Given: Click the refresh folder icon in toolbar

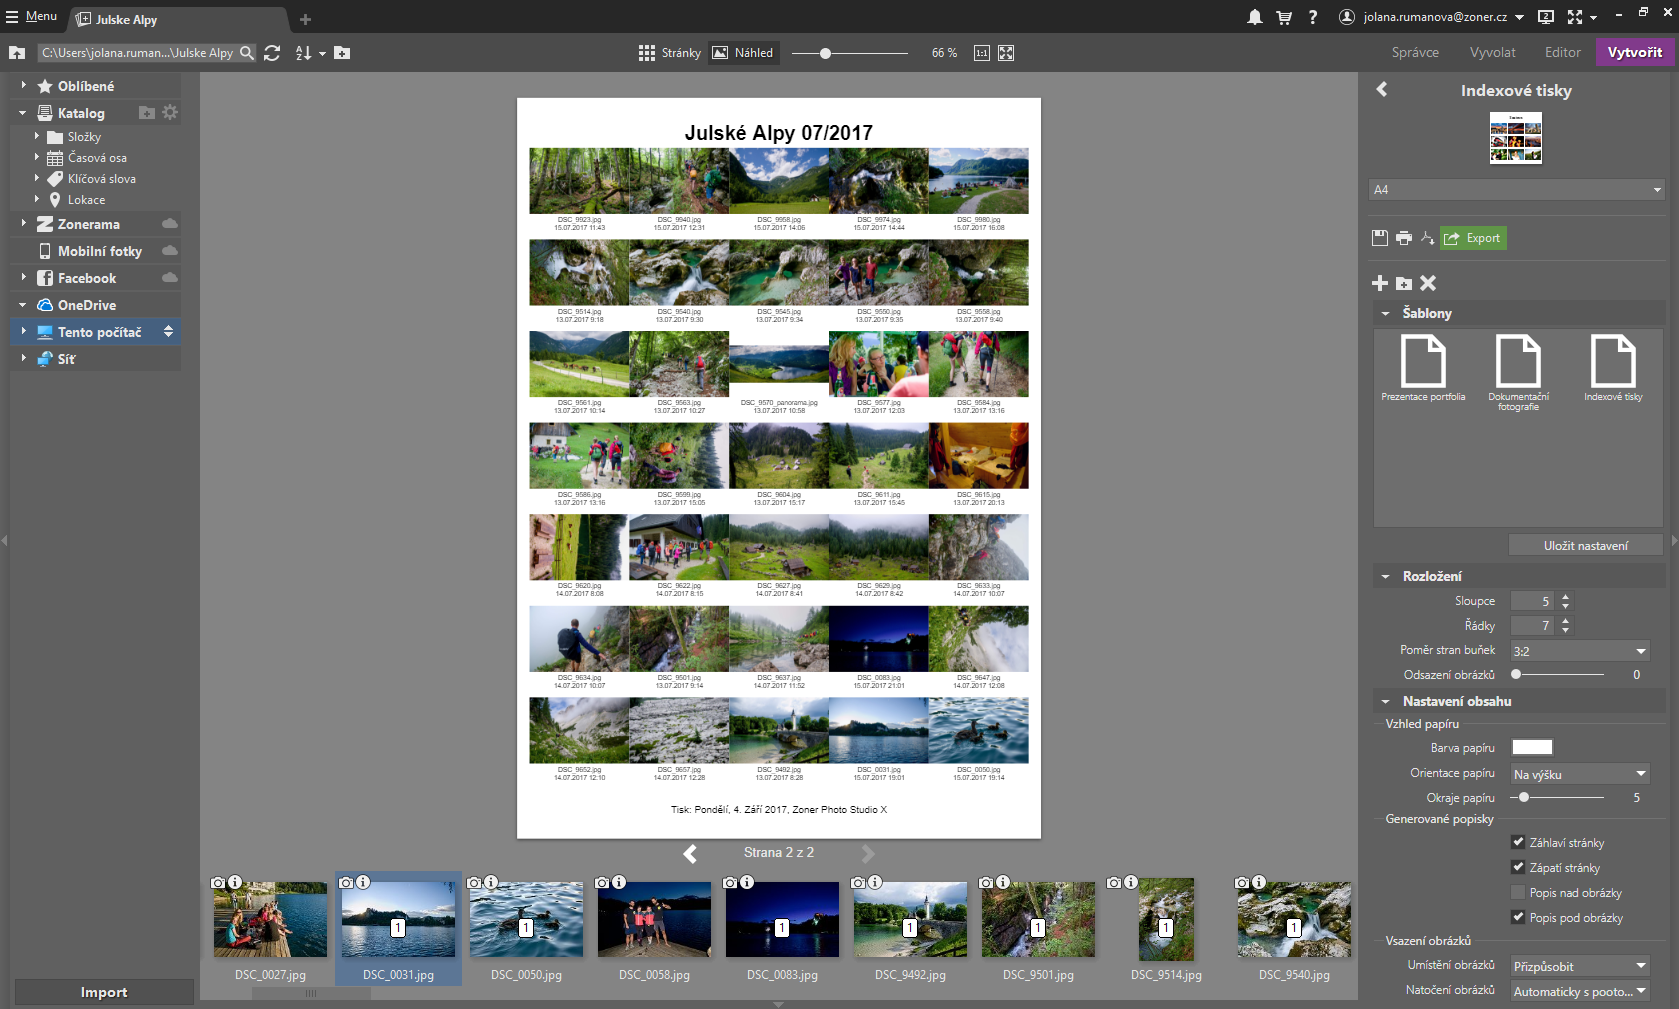Looking at the screenshot, I should point(272,53).
